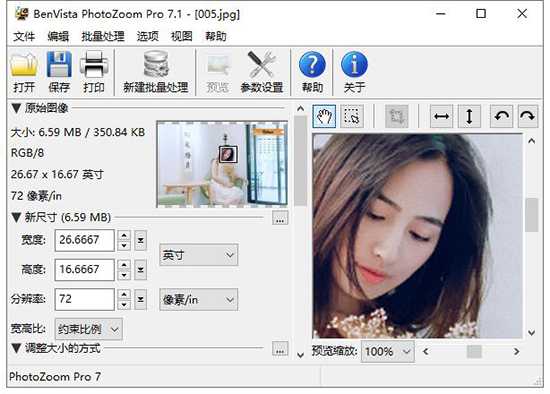Click the 分辨率 field showing 72
The image size is (550, 394).
[x=85, y=299]
